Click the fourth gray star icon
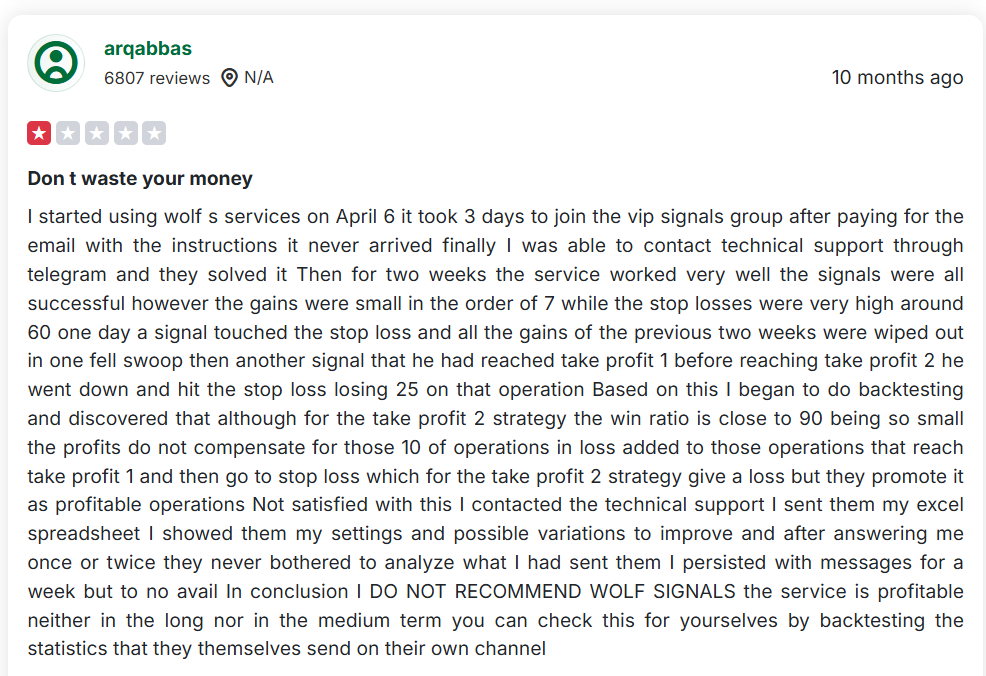This screenshot has height=676, width=986. click(125, 132)
